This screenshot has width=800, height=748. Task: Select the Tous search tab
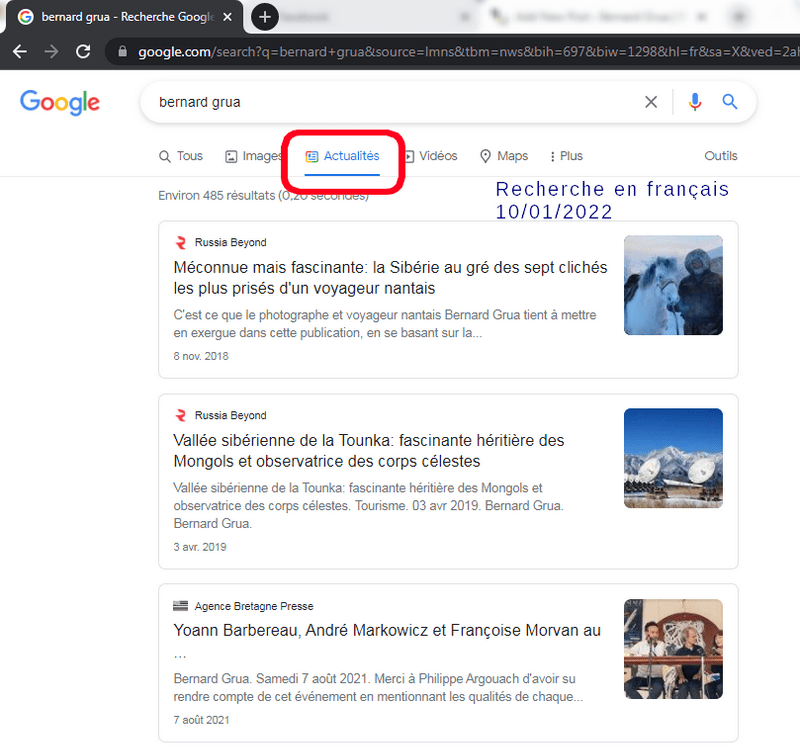[x=180, y=156]
